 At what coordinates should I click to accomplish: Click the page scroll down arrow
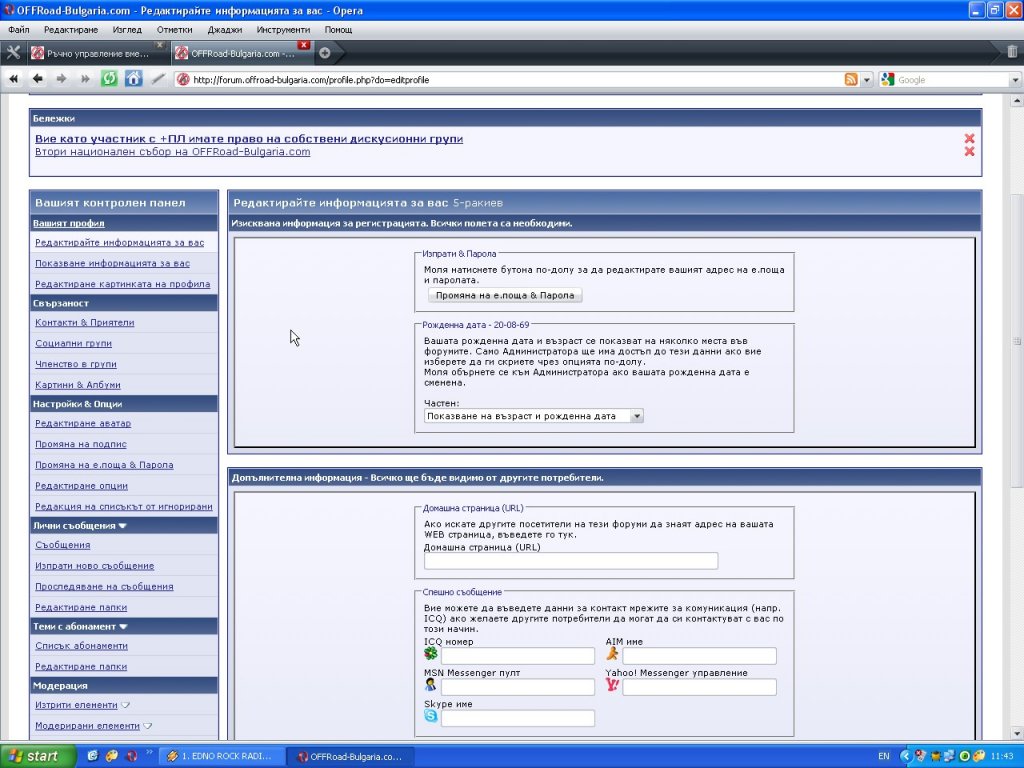1016,733
